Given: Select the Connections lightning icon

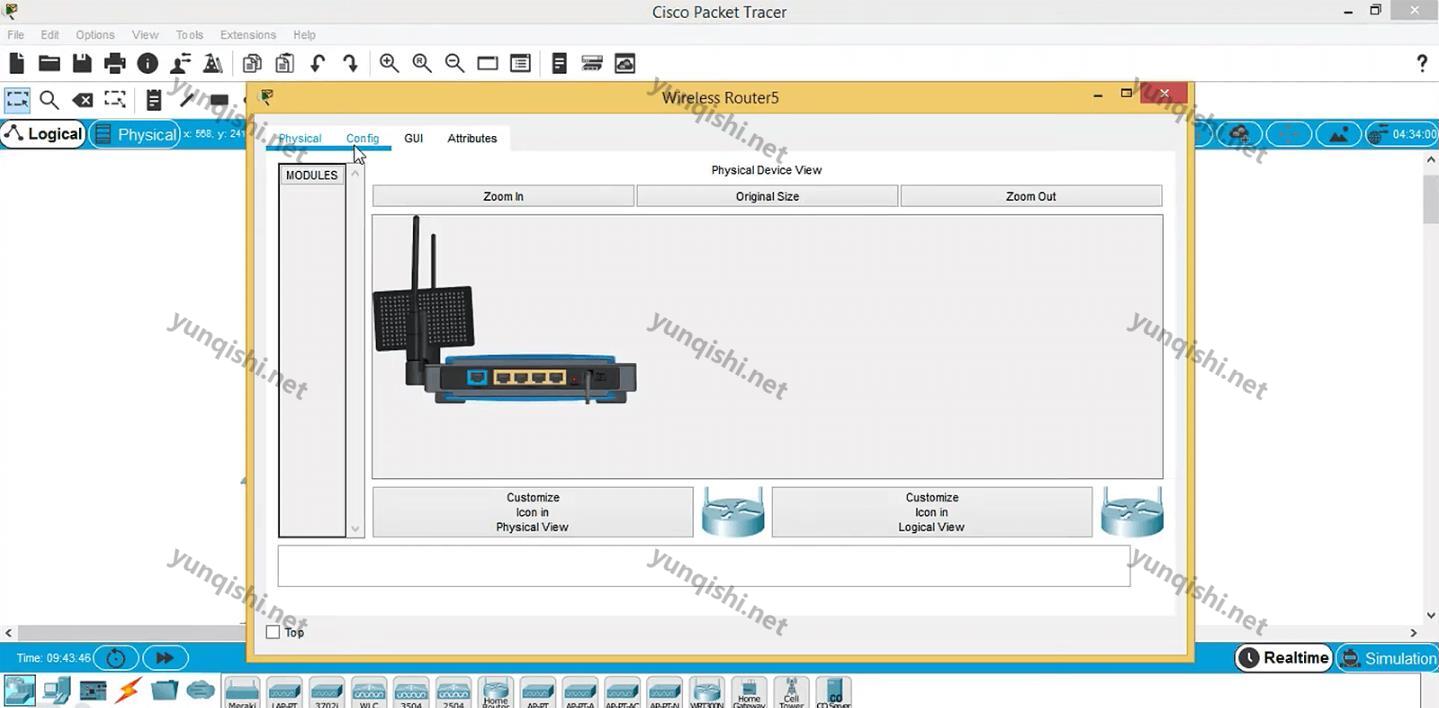Looking at the screenshot, I should click(x=129, y=690).
